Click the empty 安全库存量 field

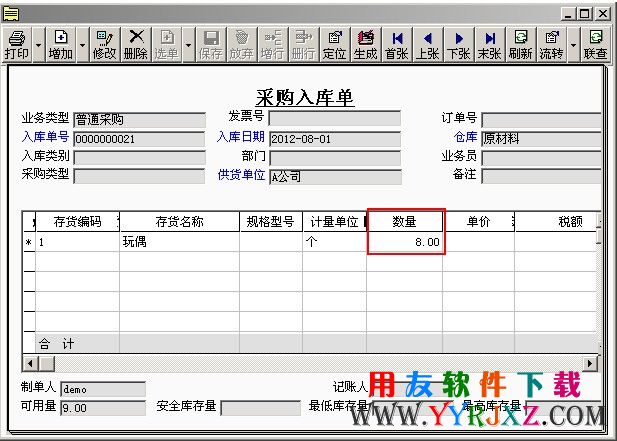pyautogui.click(x=260, y=408)
